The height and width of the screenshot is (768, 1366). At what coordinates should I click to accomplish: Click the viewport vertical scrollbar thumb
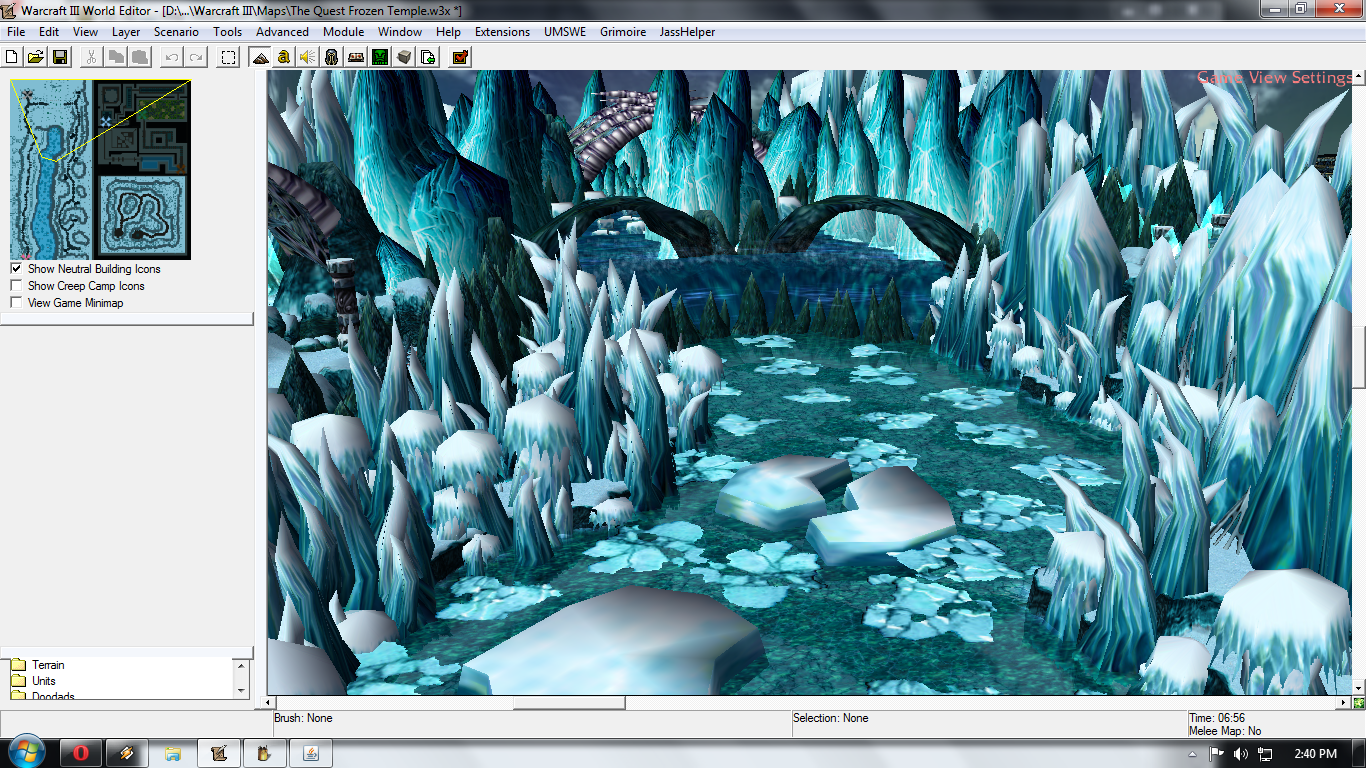pyautogui.click(x=1359, y=357)
